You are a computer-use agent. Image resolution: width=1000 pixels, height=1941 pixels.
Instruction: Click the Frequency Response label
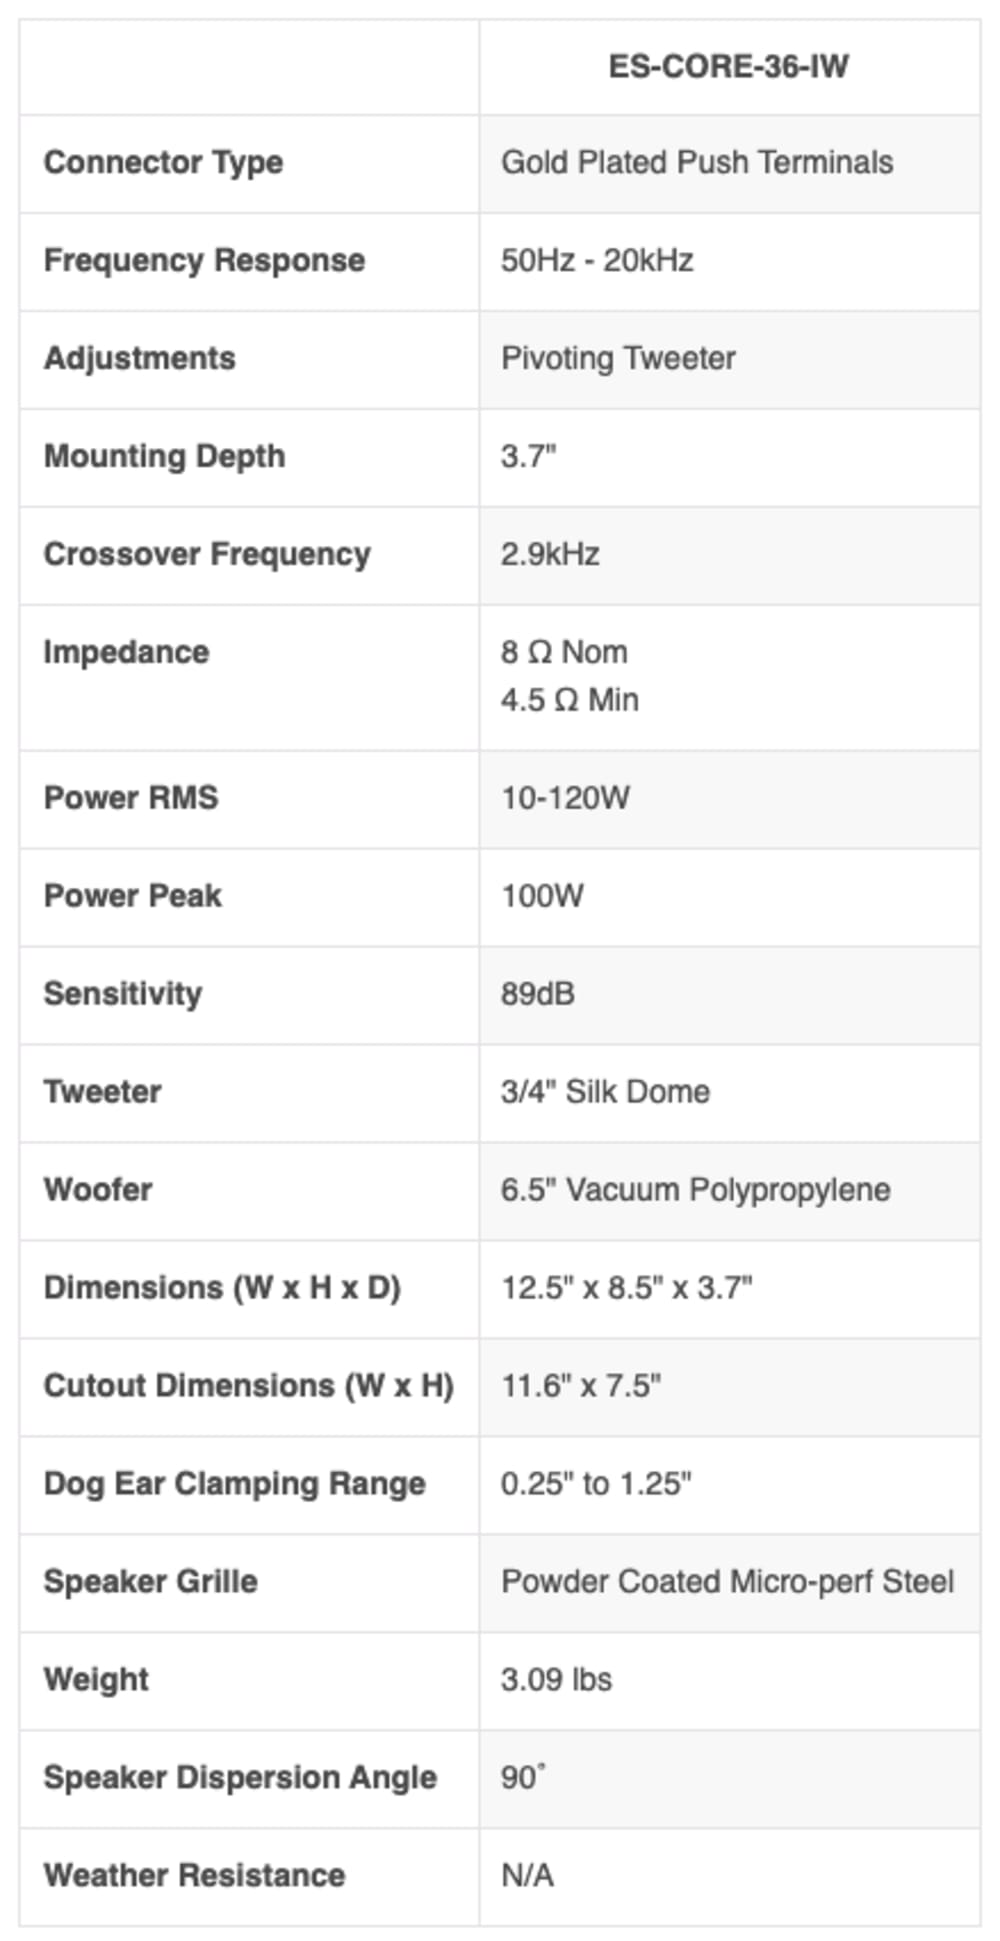pyautogui.click(x=204, y=260)
